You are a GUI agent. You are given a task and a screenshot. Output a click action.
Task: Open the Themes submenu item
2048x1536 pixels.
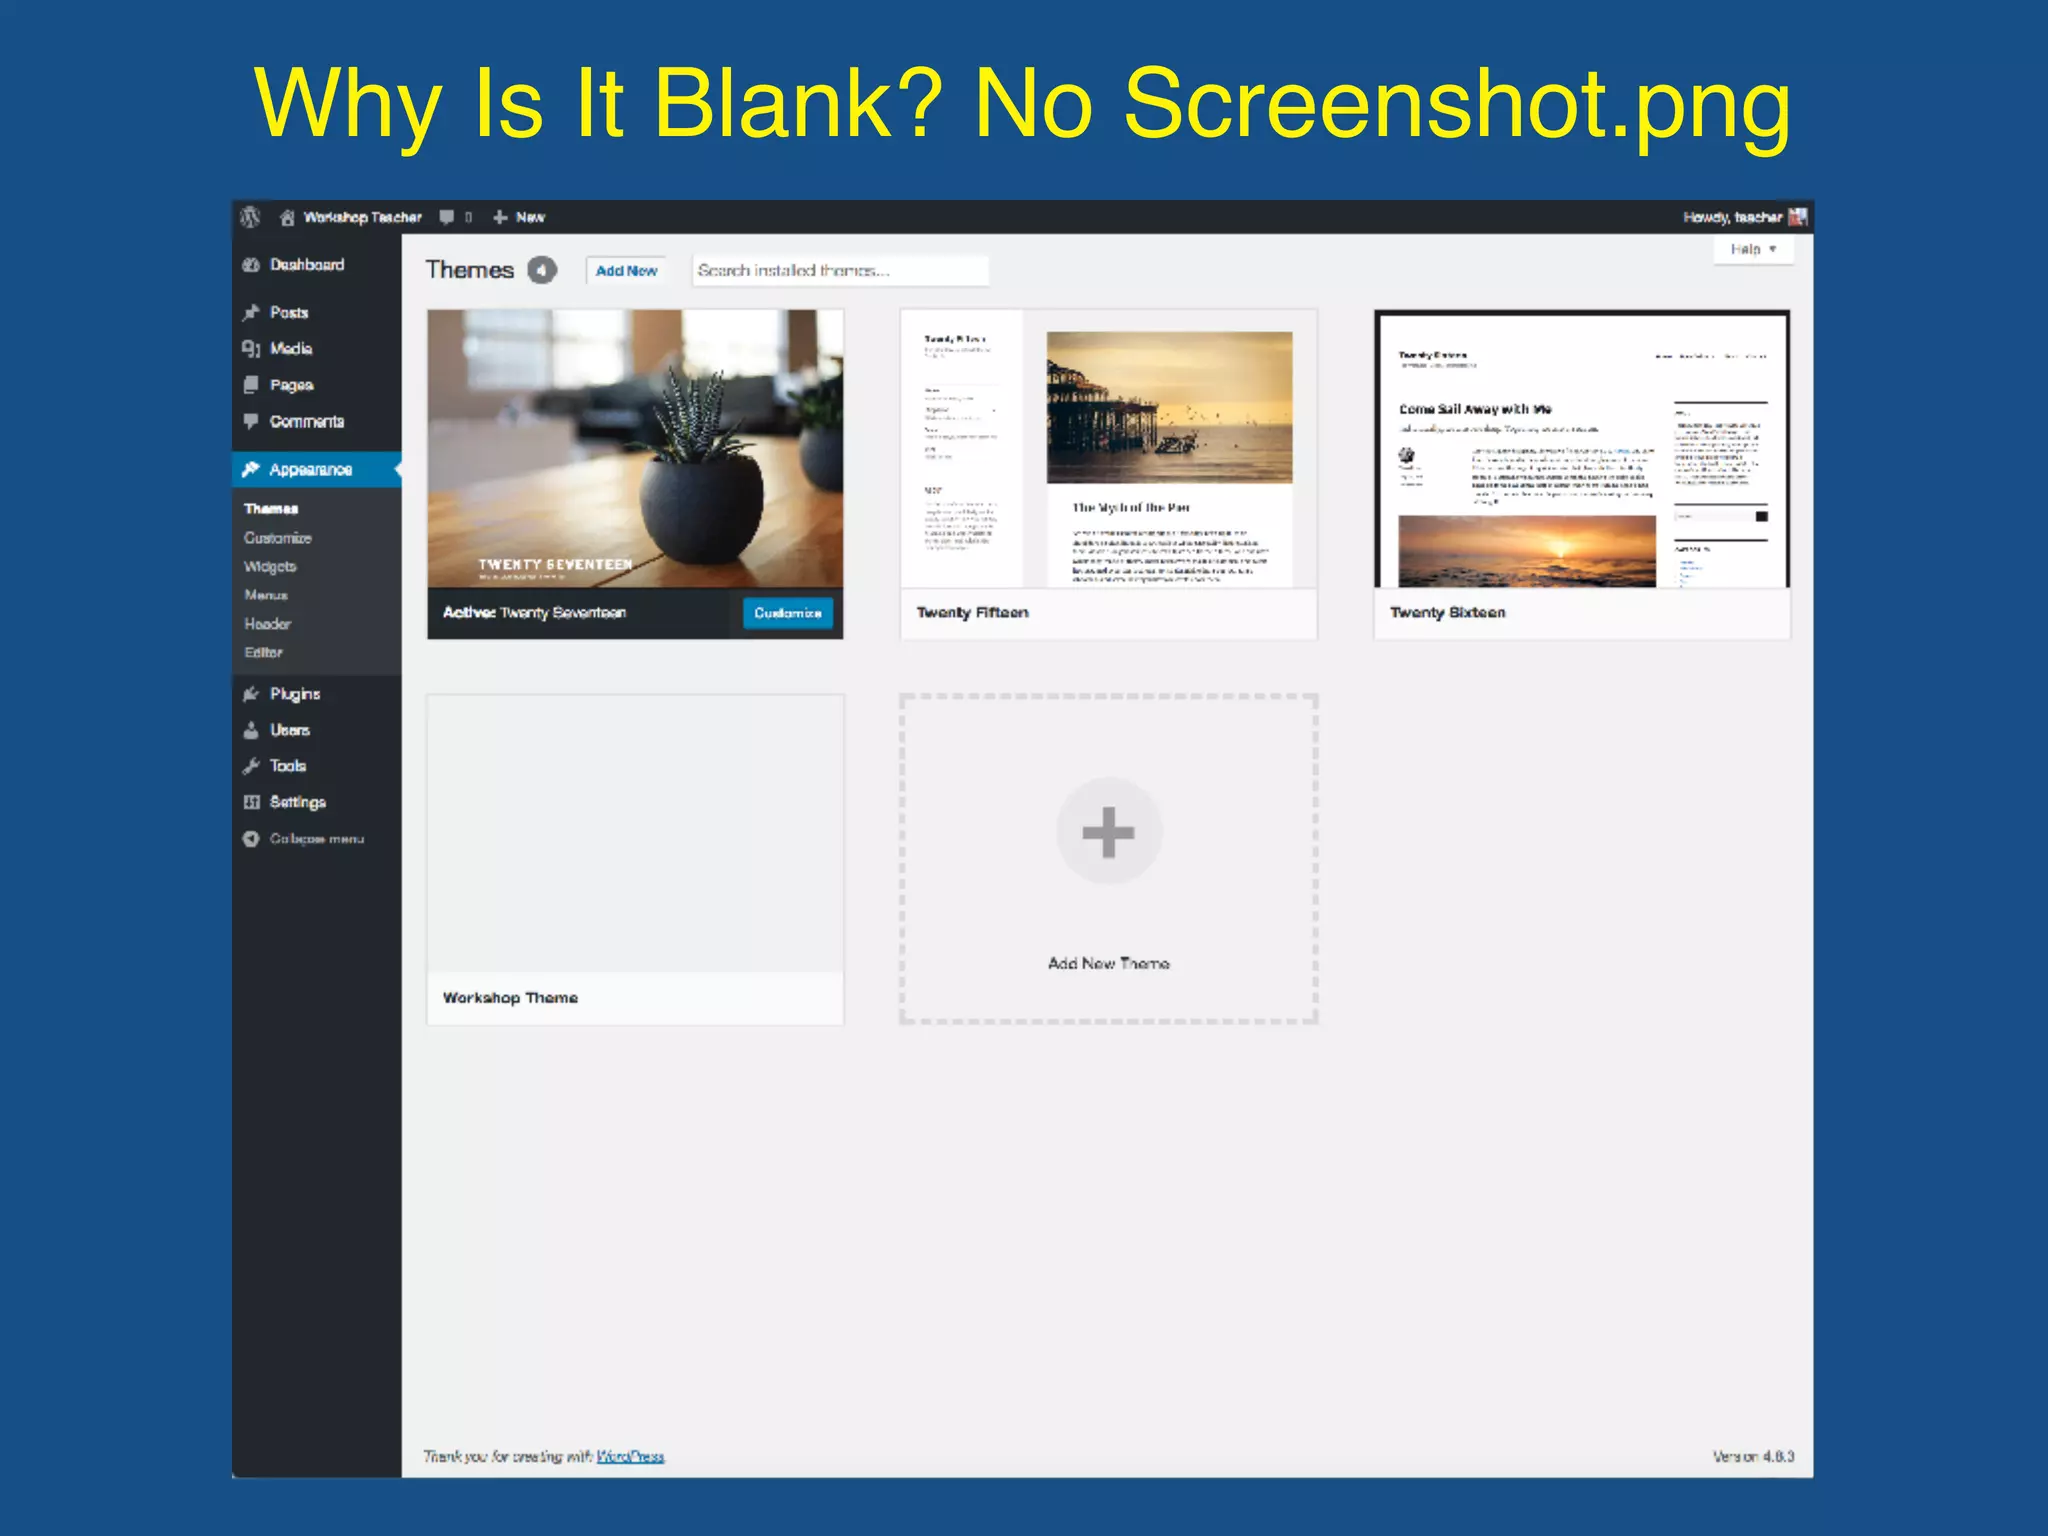271,509
